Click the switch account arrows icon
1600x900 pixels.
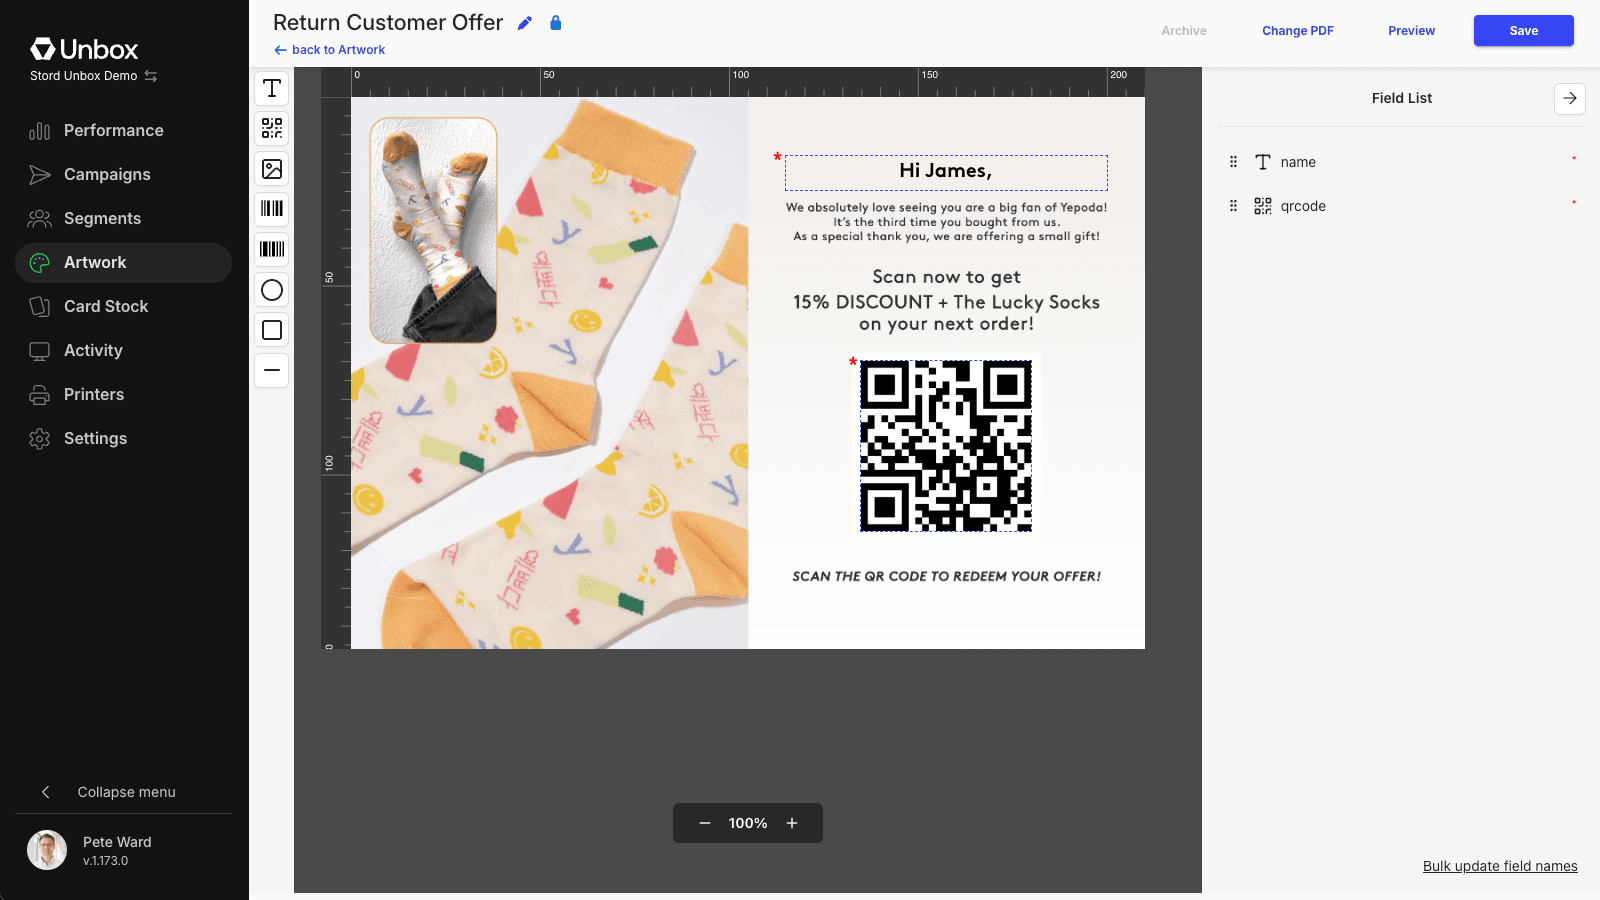tap(151, 76)
